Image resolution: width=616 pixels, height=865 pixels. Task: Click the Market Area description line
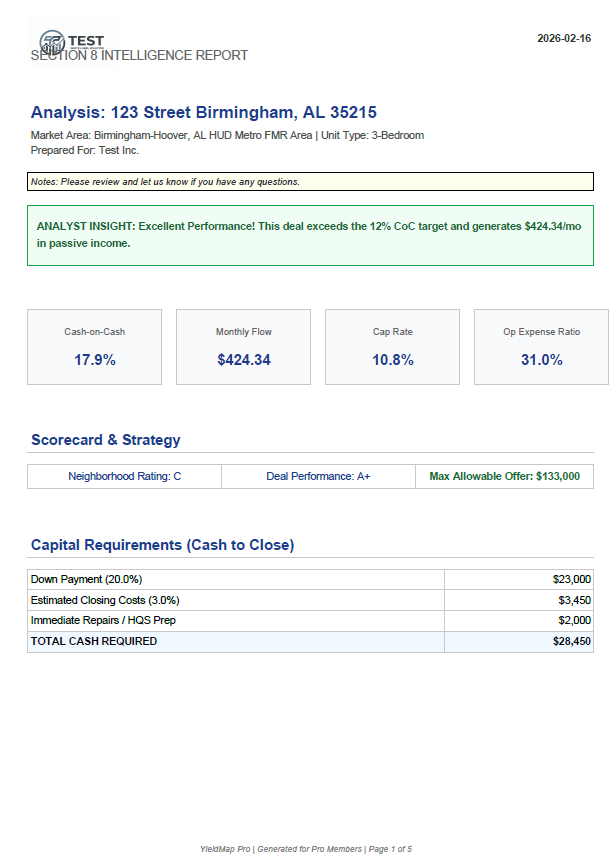(227, 135)
